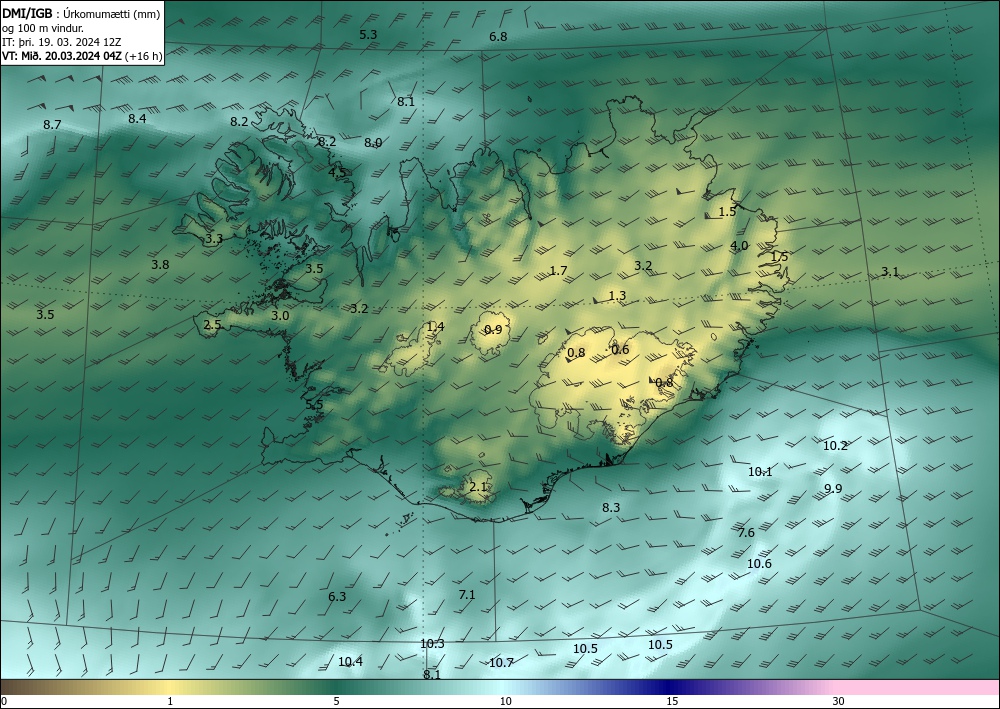Click the color scale tick labeled 0
Viewport: 1000px width, 709px height.
click(x=4, y=701)
